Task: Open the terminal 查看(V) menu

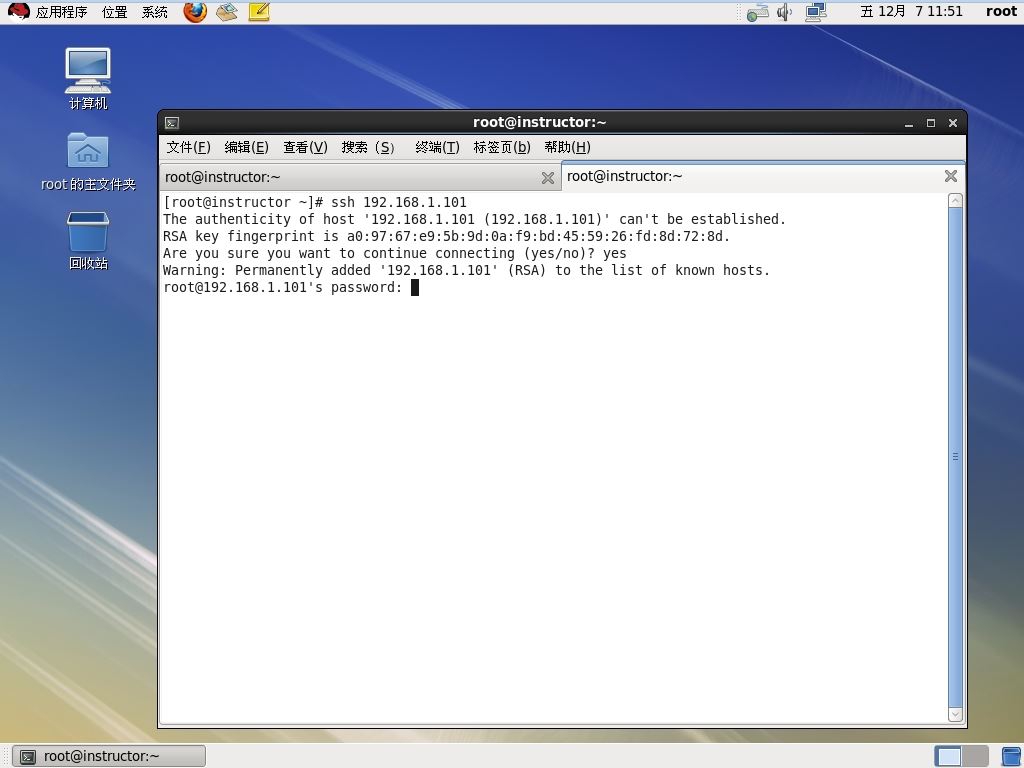Action: click(x=305, y=148)
